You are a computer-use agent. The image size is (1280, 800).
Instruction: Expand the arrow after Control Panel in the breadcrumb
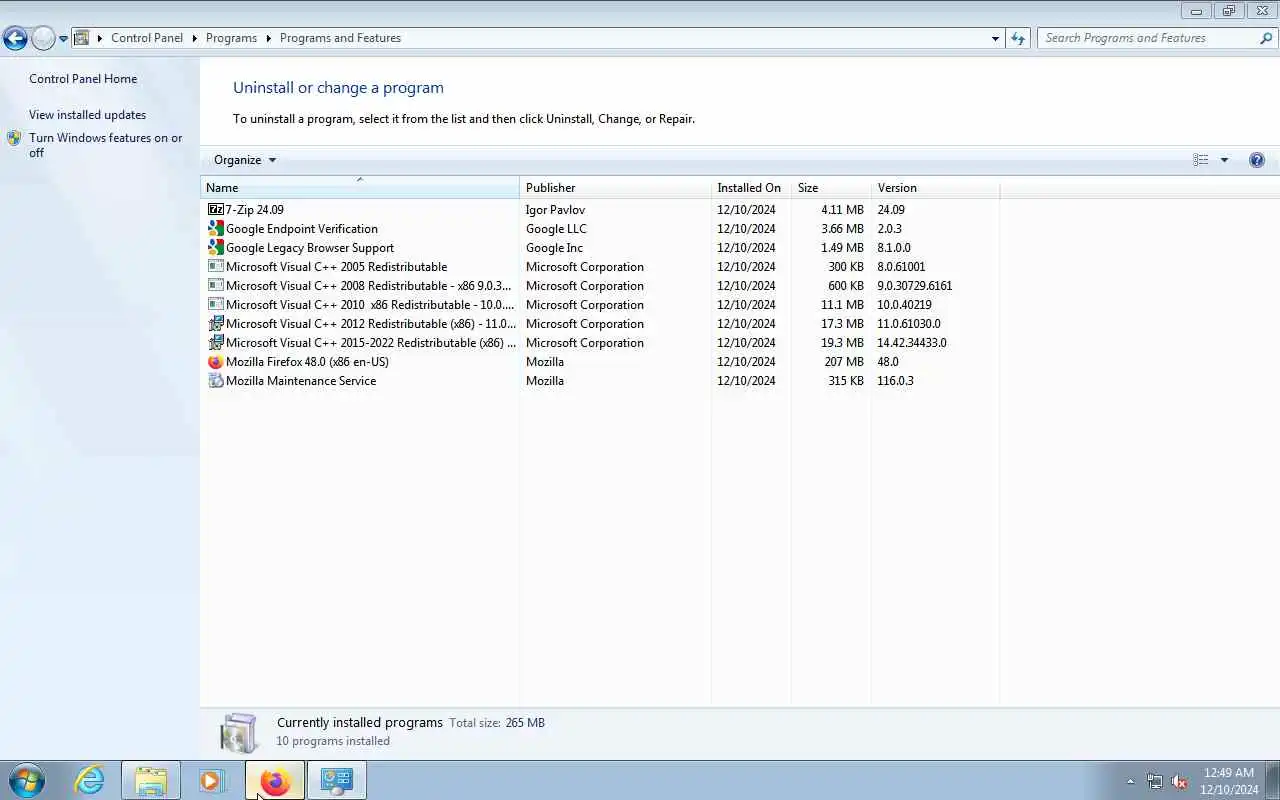click(195, 38)
